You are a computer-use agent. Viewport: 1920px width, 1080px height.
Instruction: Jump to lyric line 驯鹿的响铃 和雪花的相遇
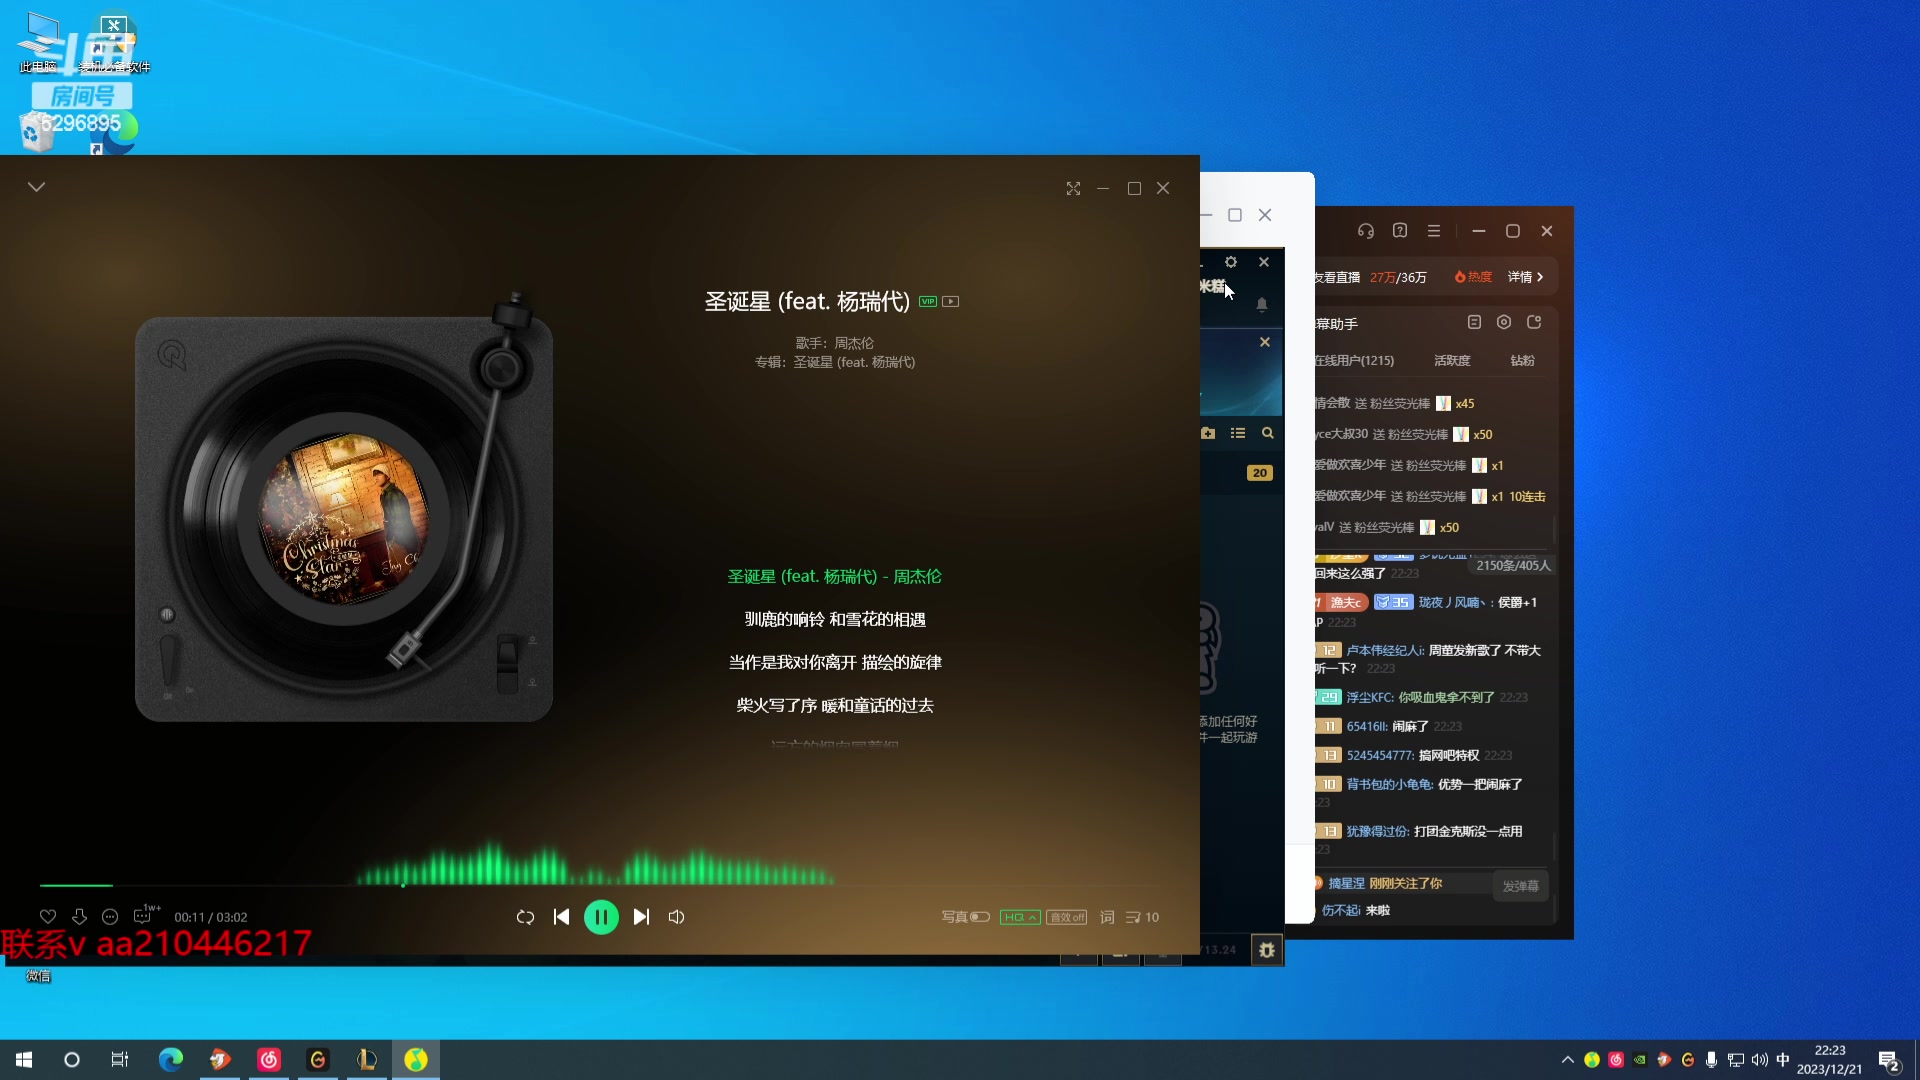pyautogui.click(x=835, y=619)
